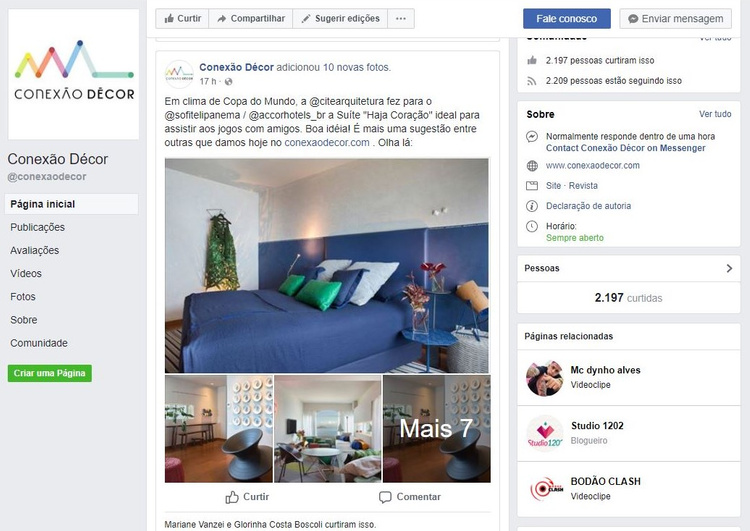The height and width of the screenshot is (531, 750).
Task: Click Sugerir edições pencil button
Action: (340, 19)
